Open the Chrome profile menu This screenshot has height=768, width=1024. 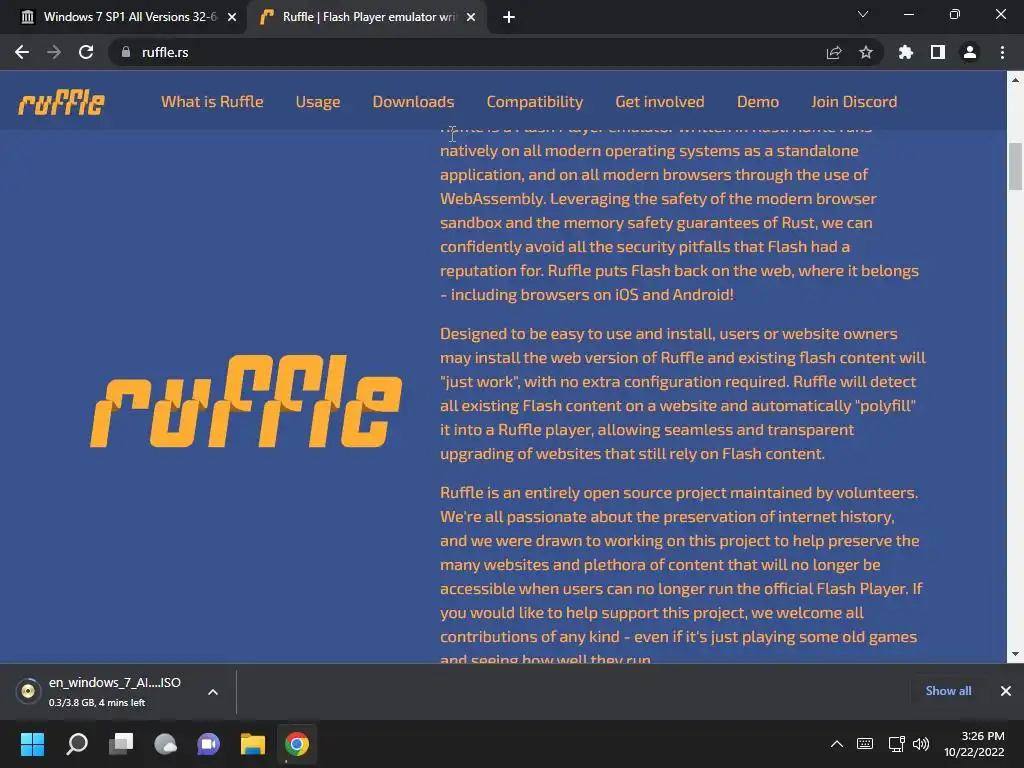(x=970, y=52)
